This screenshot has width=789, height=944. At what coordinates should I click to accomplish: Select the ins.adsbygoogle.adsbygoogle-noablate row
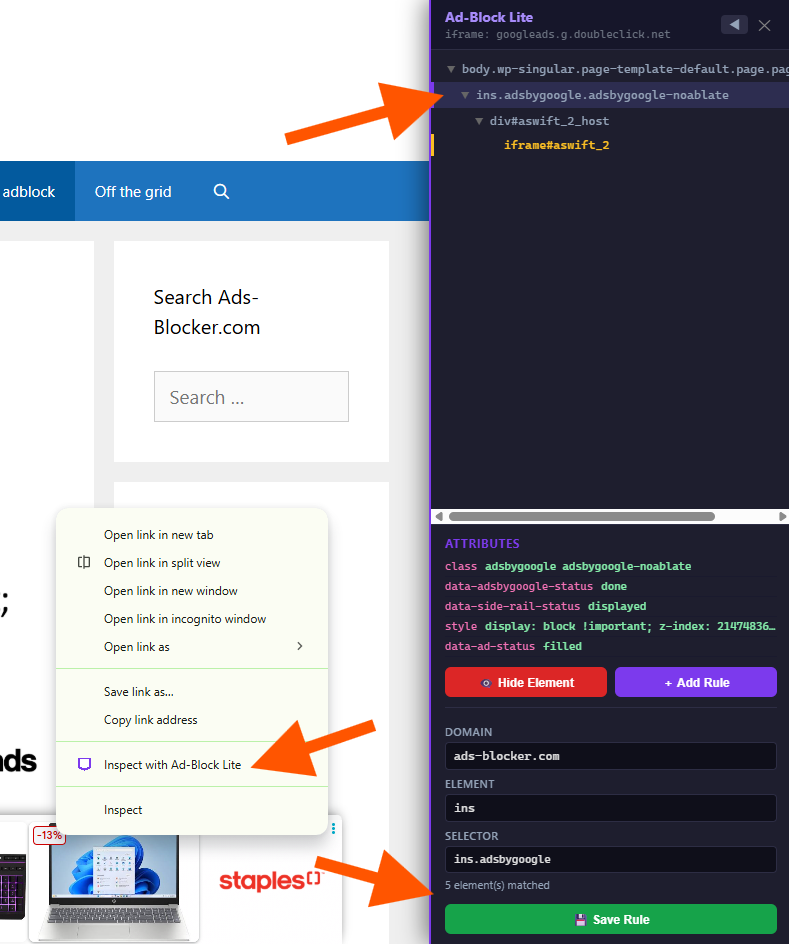tap(610, 95)
